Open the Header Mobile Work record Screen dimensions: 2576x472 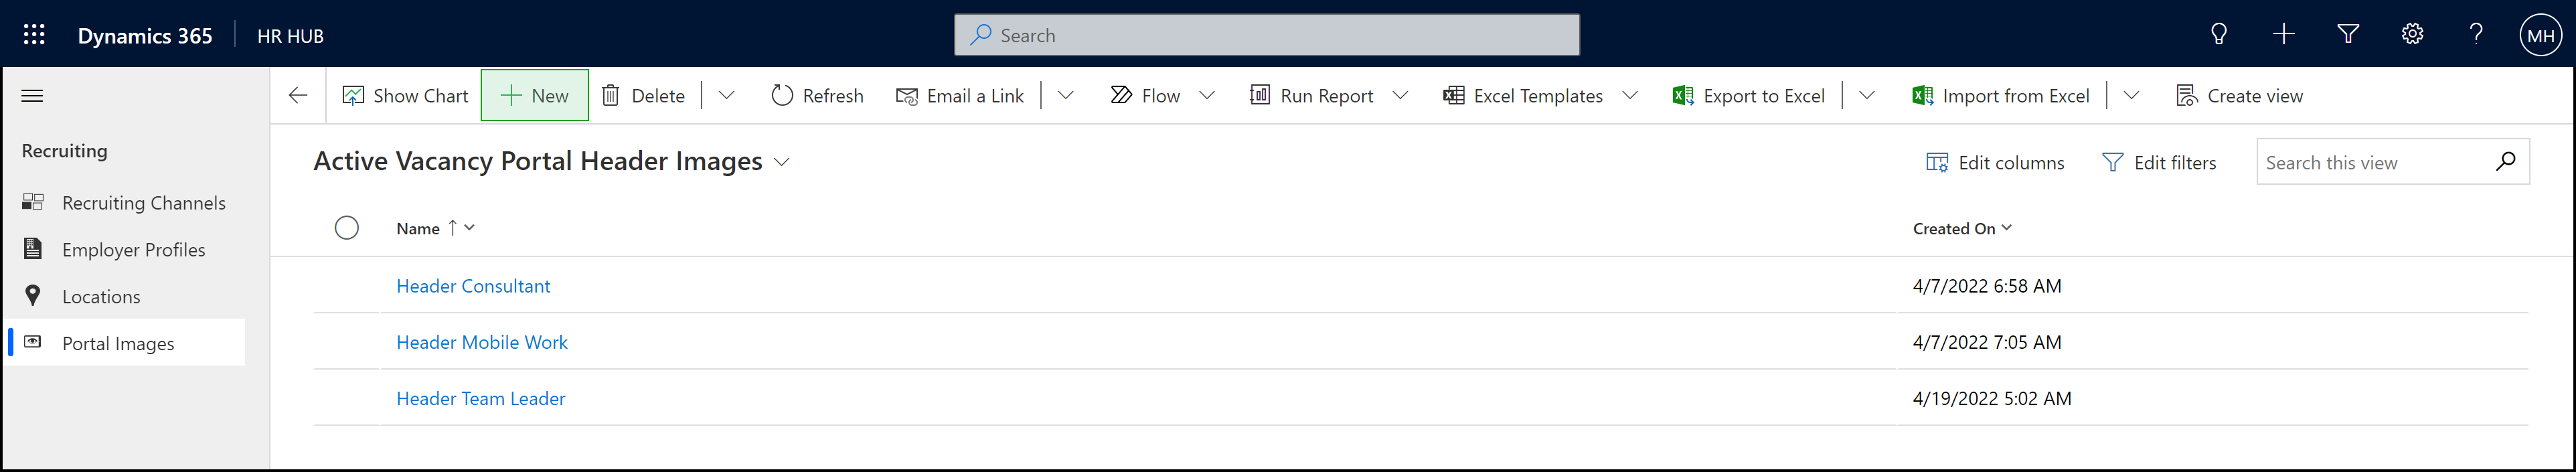point(481,342)
